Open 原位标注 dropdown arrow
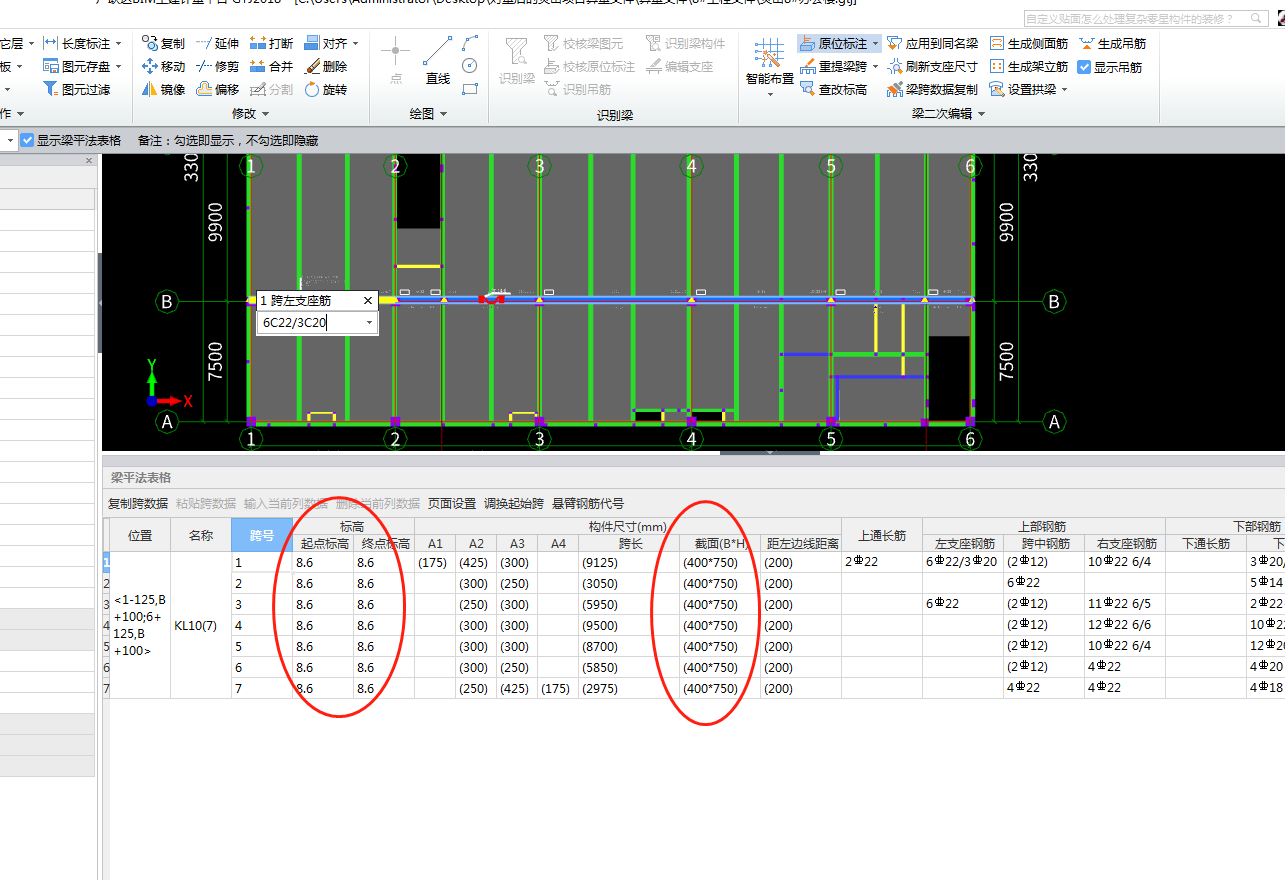This screenshot has height=880, width=1285. tap(876, 44)
